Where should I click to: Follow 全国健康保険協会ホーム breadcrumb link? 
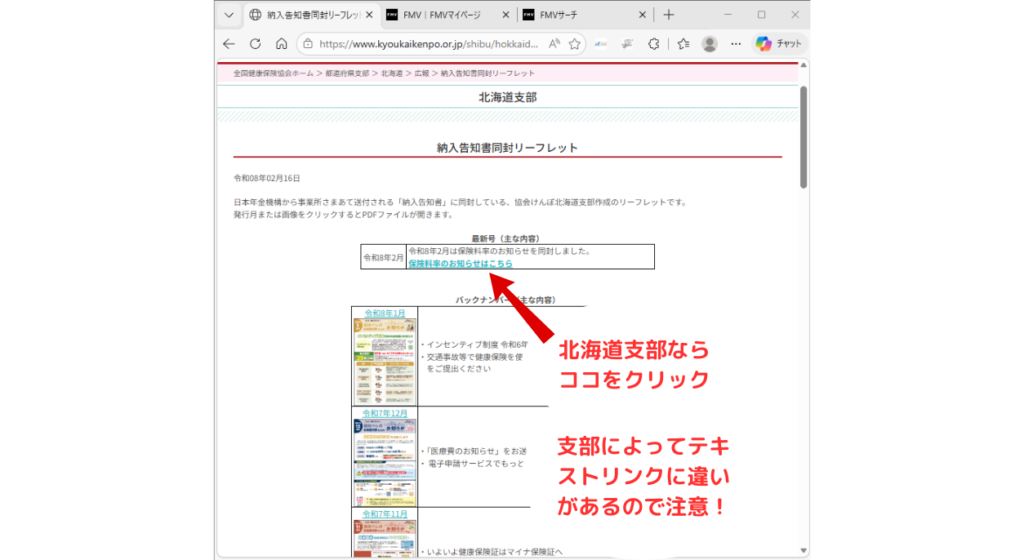pos(273,73)
